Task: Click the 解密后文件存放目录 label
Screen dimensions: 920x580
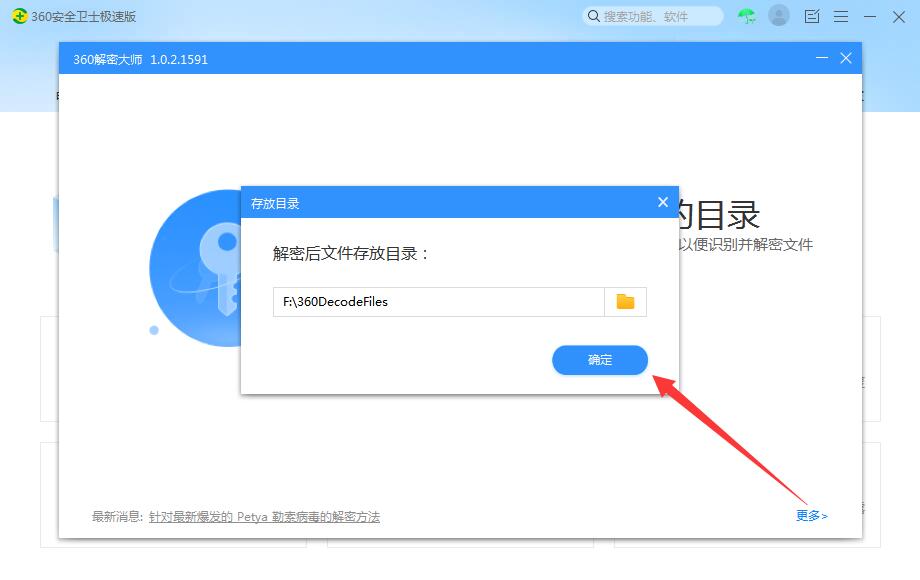Action: (350, 253)
